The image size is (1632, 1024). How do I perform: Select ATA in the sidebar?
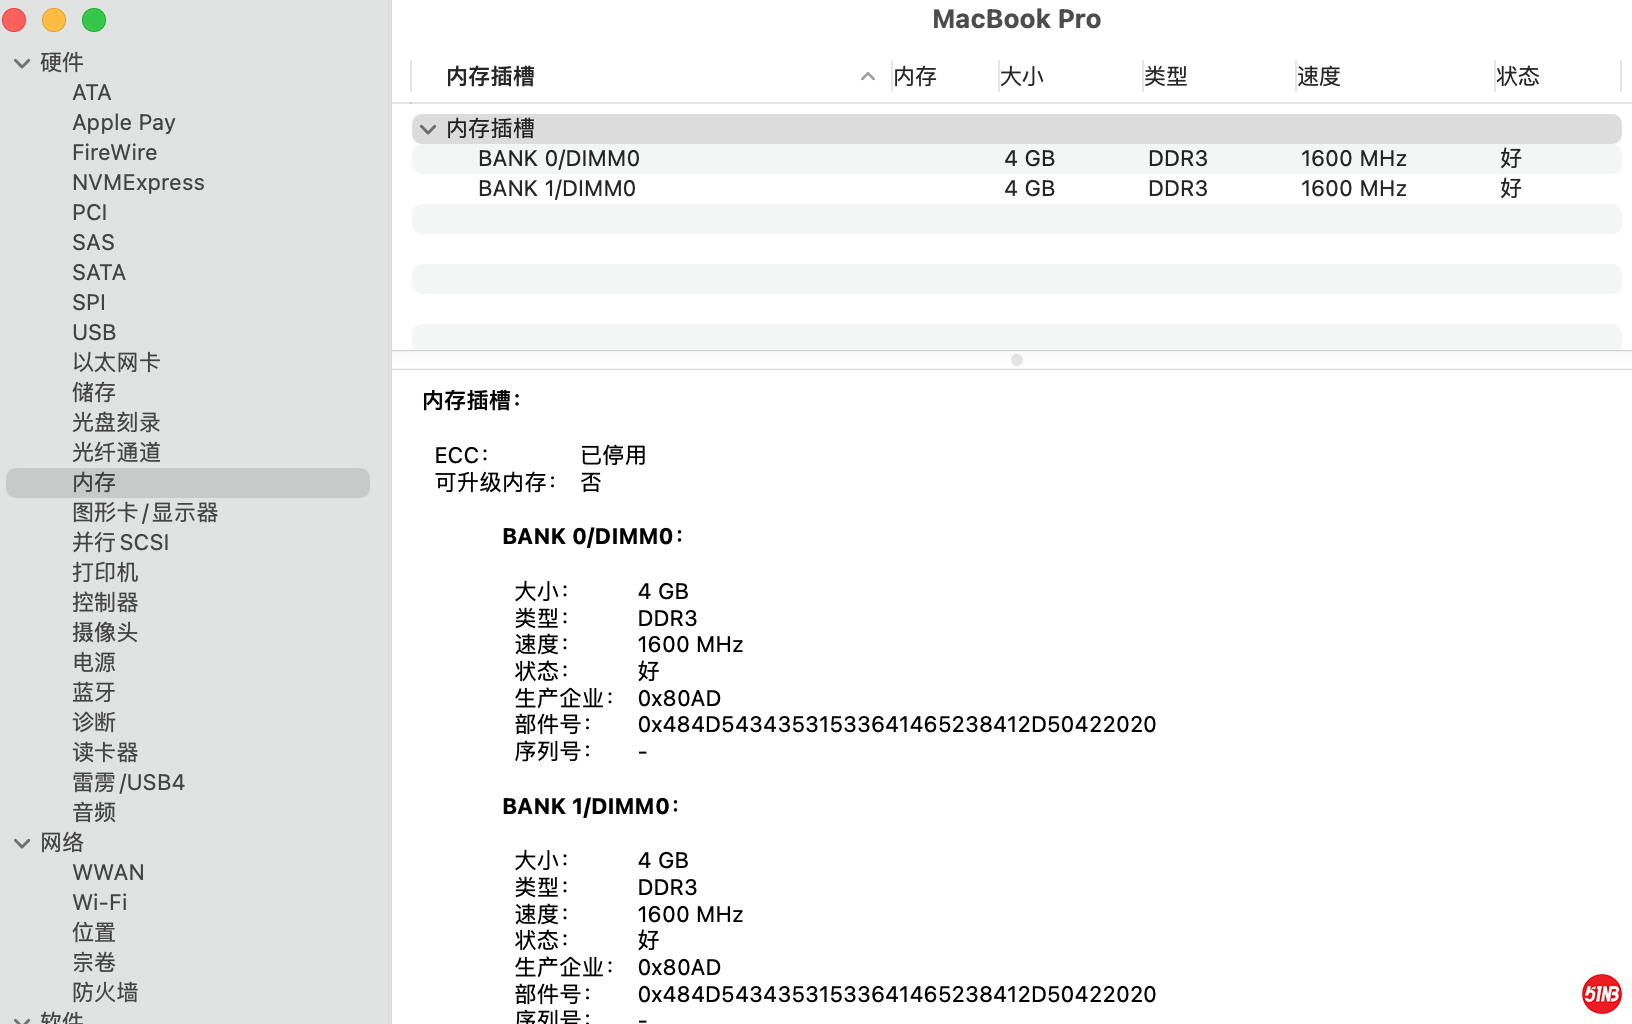coord(92,93)
